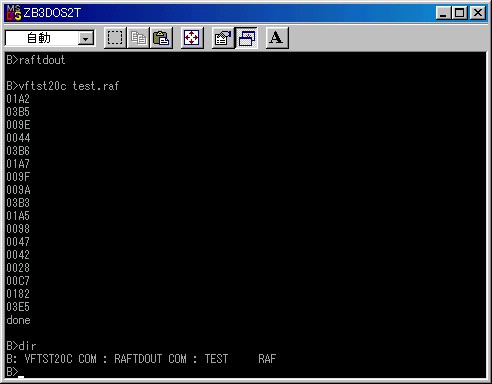Click the 'B>dir' command text

[x=21, y=346]
